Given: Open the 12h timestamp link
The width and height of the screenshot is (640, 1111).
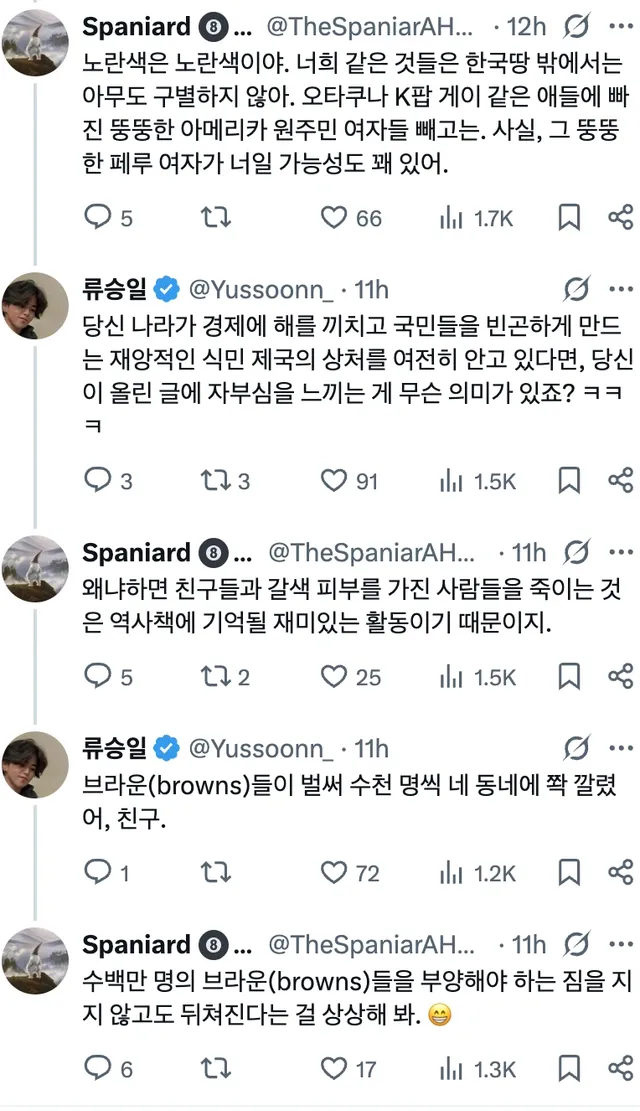Looking at the screenshot, I should point(528,25).
